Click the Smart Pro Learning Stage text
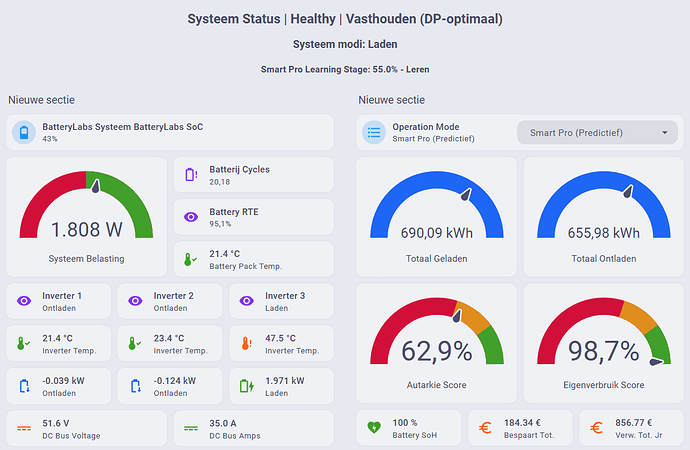Viewport: 690px width, 450px height. 345,70
